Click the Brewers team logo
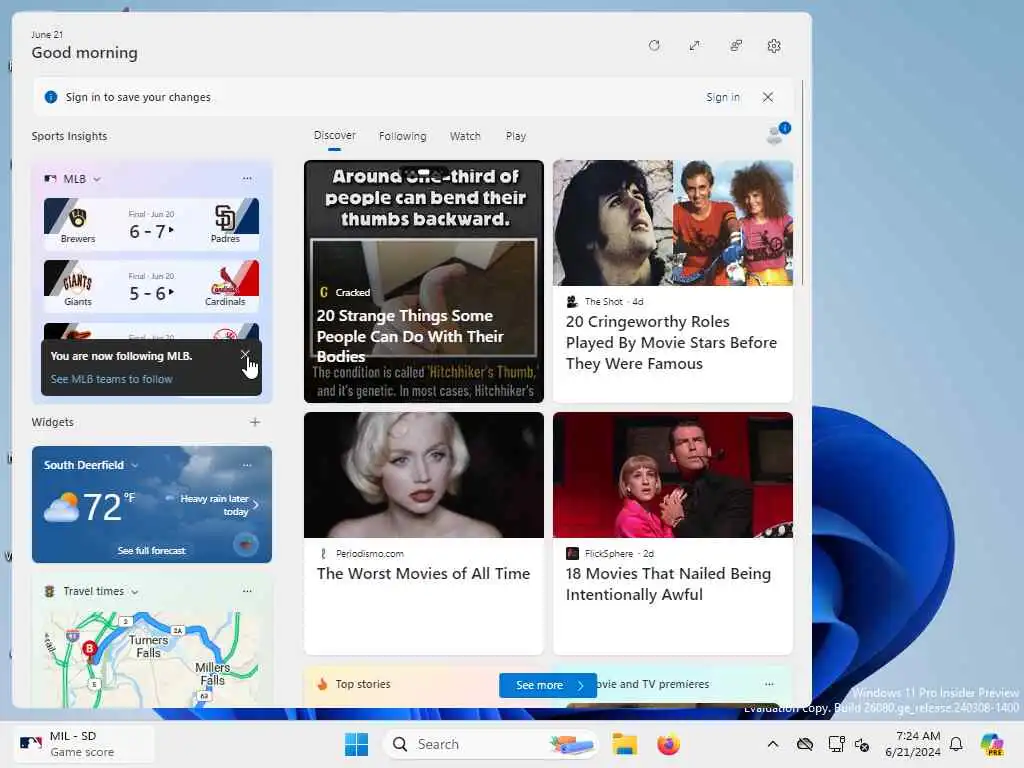This screenshot has width=1024, height=768. [x=78, y=217]
